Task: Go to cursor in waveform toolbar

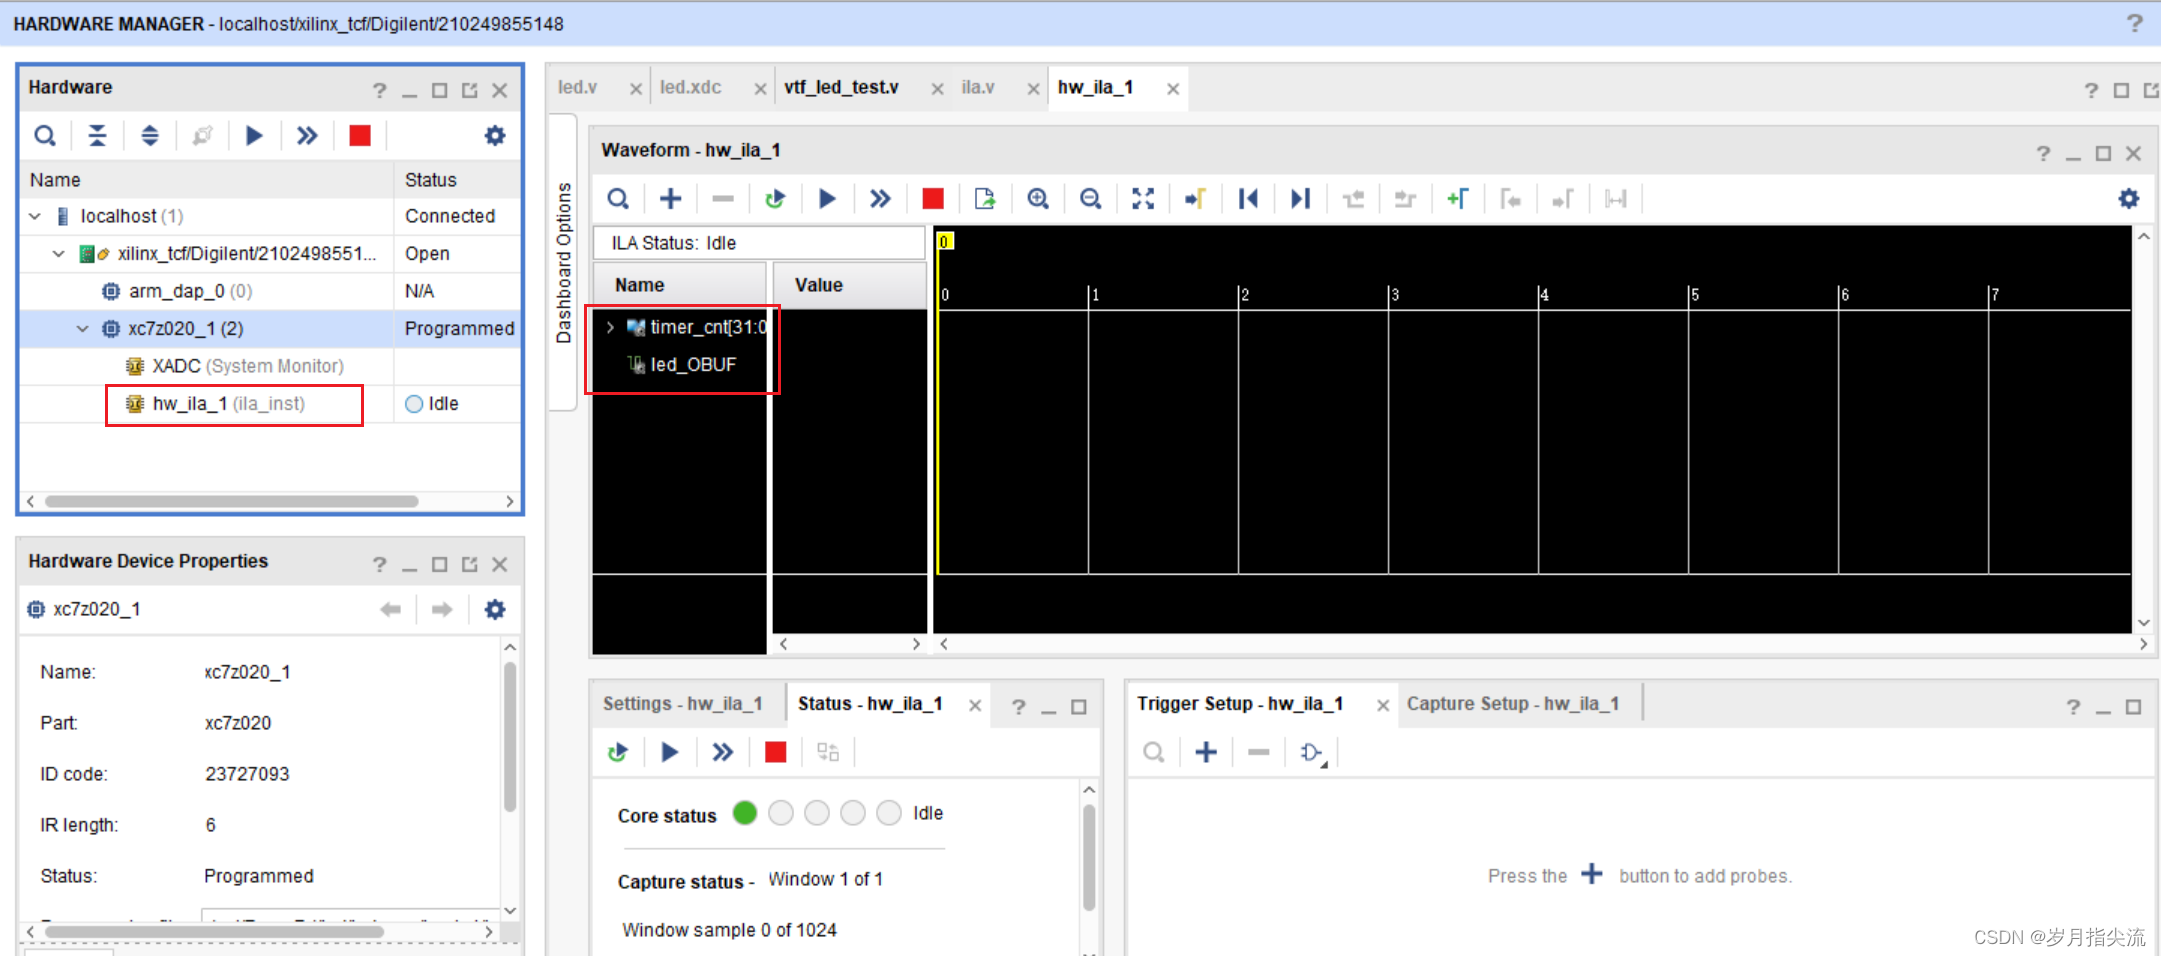Action: point(1195,199)
